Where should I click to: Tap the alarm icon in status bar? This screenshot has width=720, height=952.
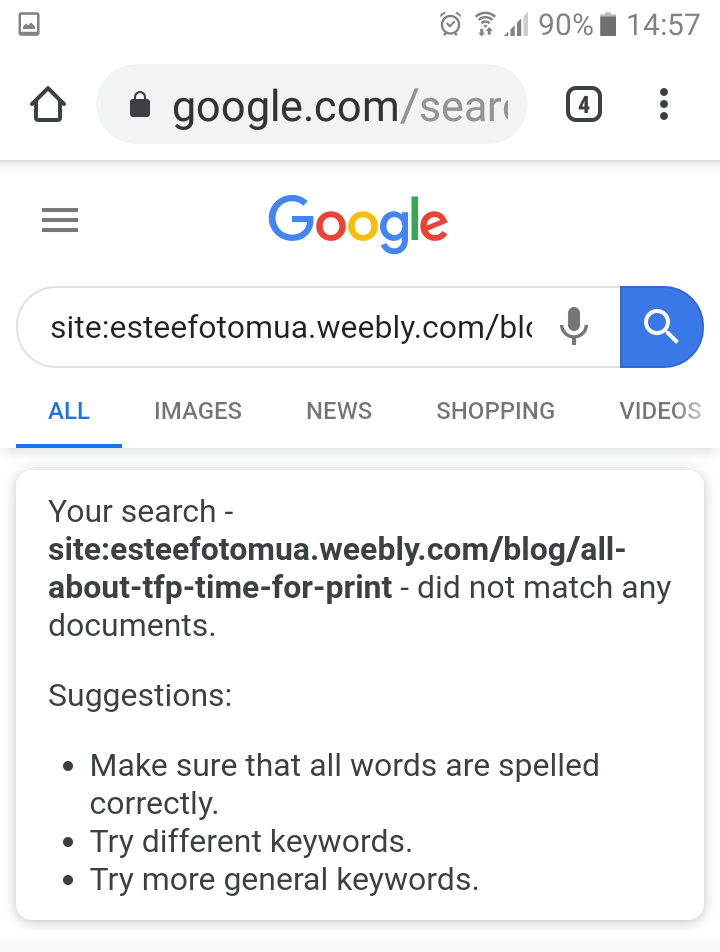[x=451, y=24]
